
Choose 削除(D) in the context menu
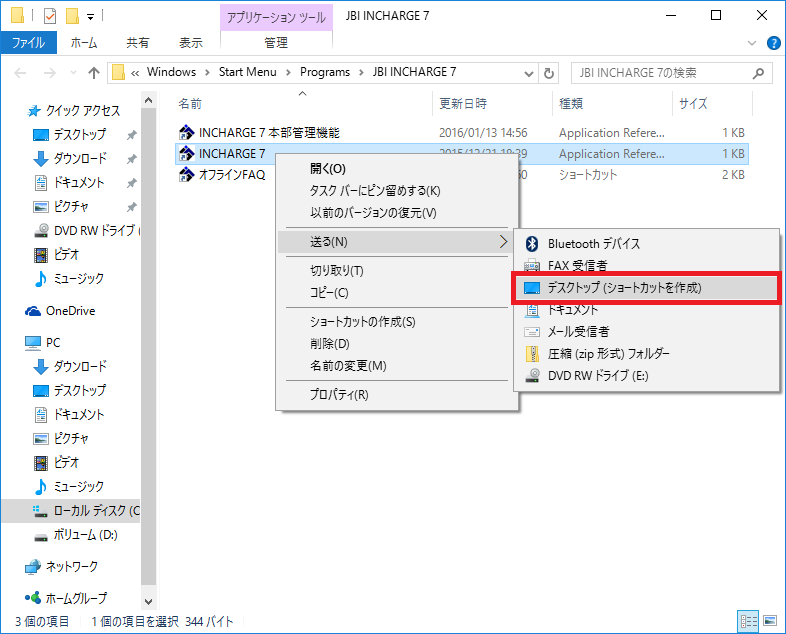click(397, 344)
